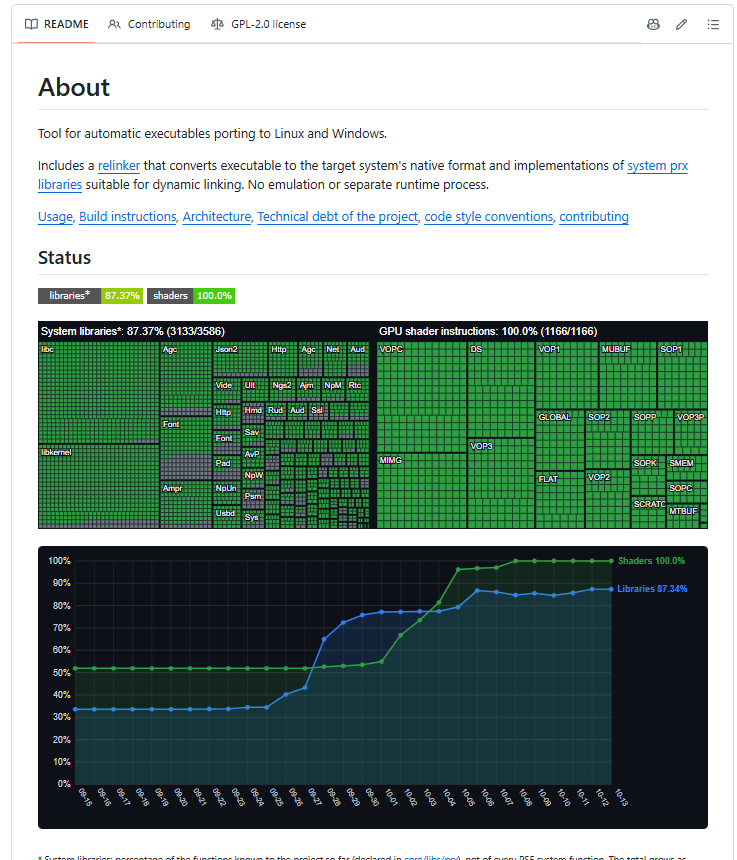This screenshot has width=737, height=860.
Task: Open the system prx libraries link
Action: tap(657, 166)
